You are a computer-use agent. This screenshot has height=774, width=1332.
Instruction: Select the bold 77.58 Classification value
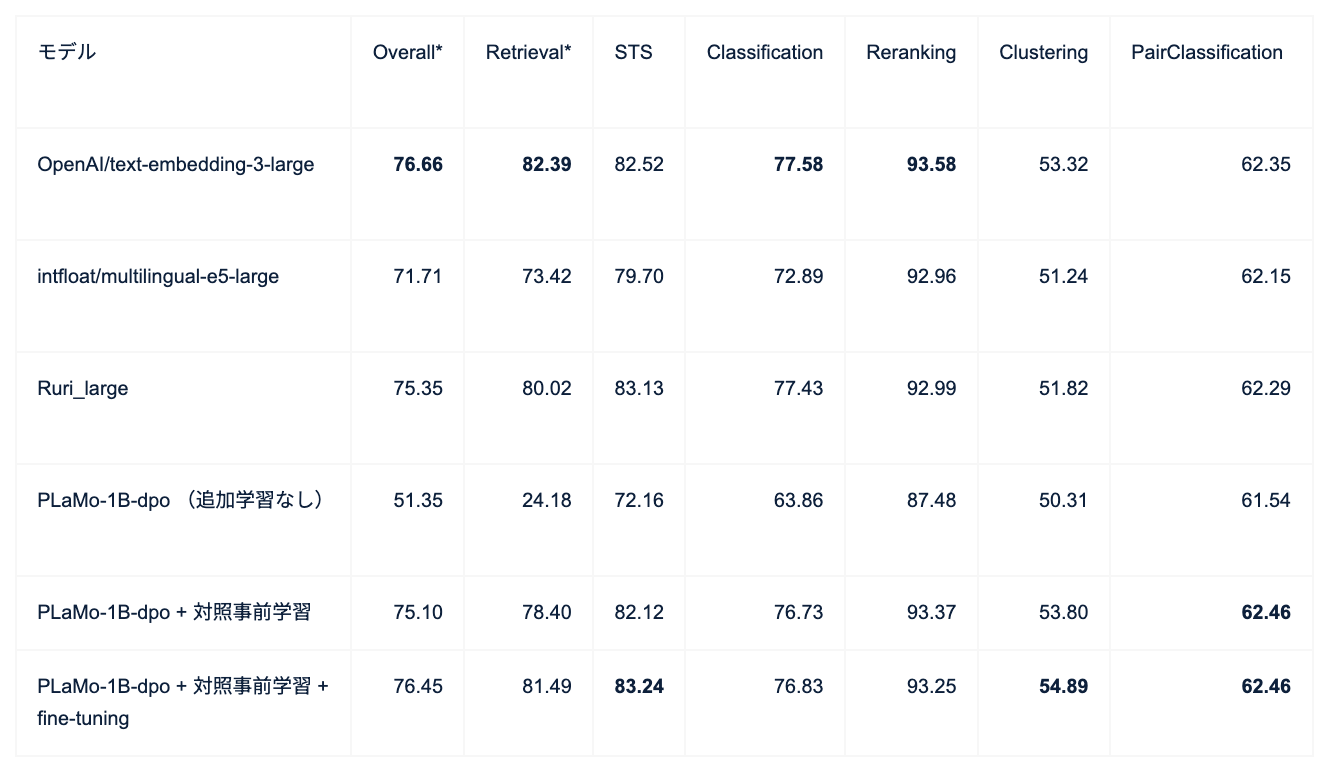798,164
